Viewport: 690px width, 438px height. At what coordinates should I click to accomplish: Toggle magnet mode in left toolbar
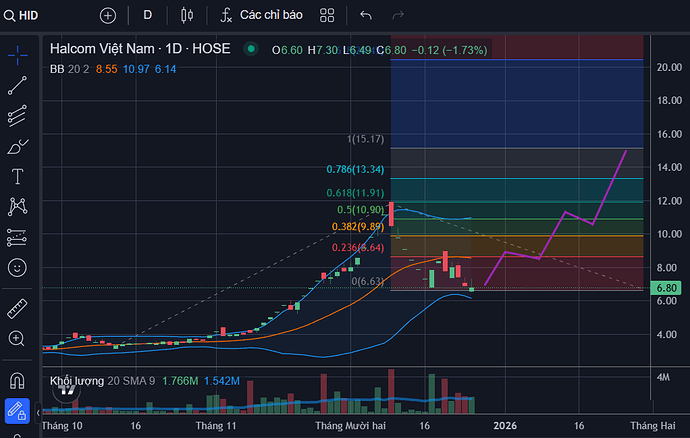17,380
